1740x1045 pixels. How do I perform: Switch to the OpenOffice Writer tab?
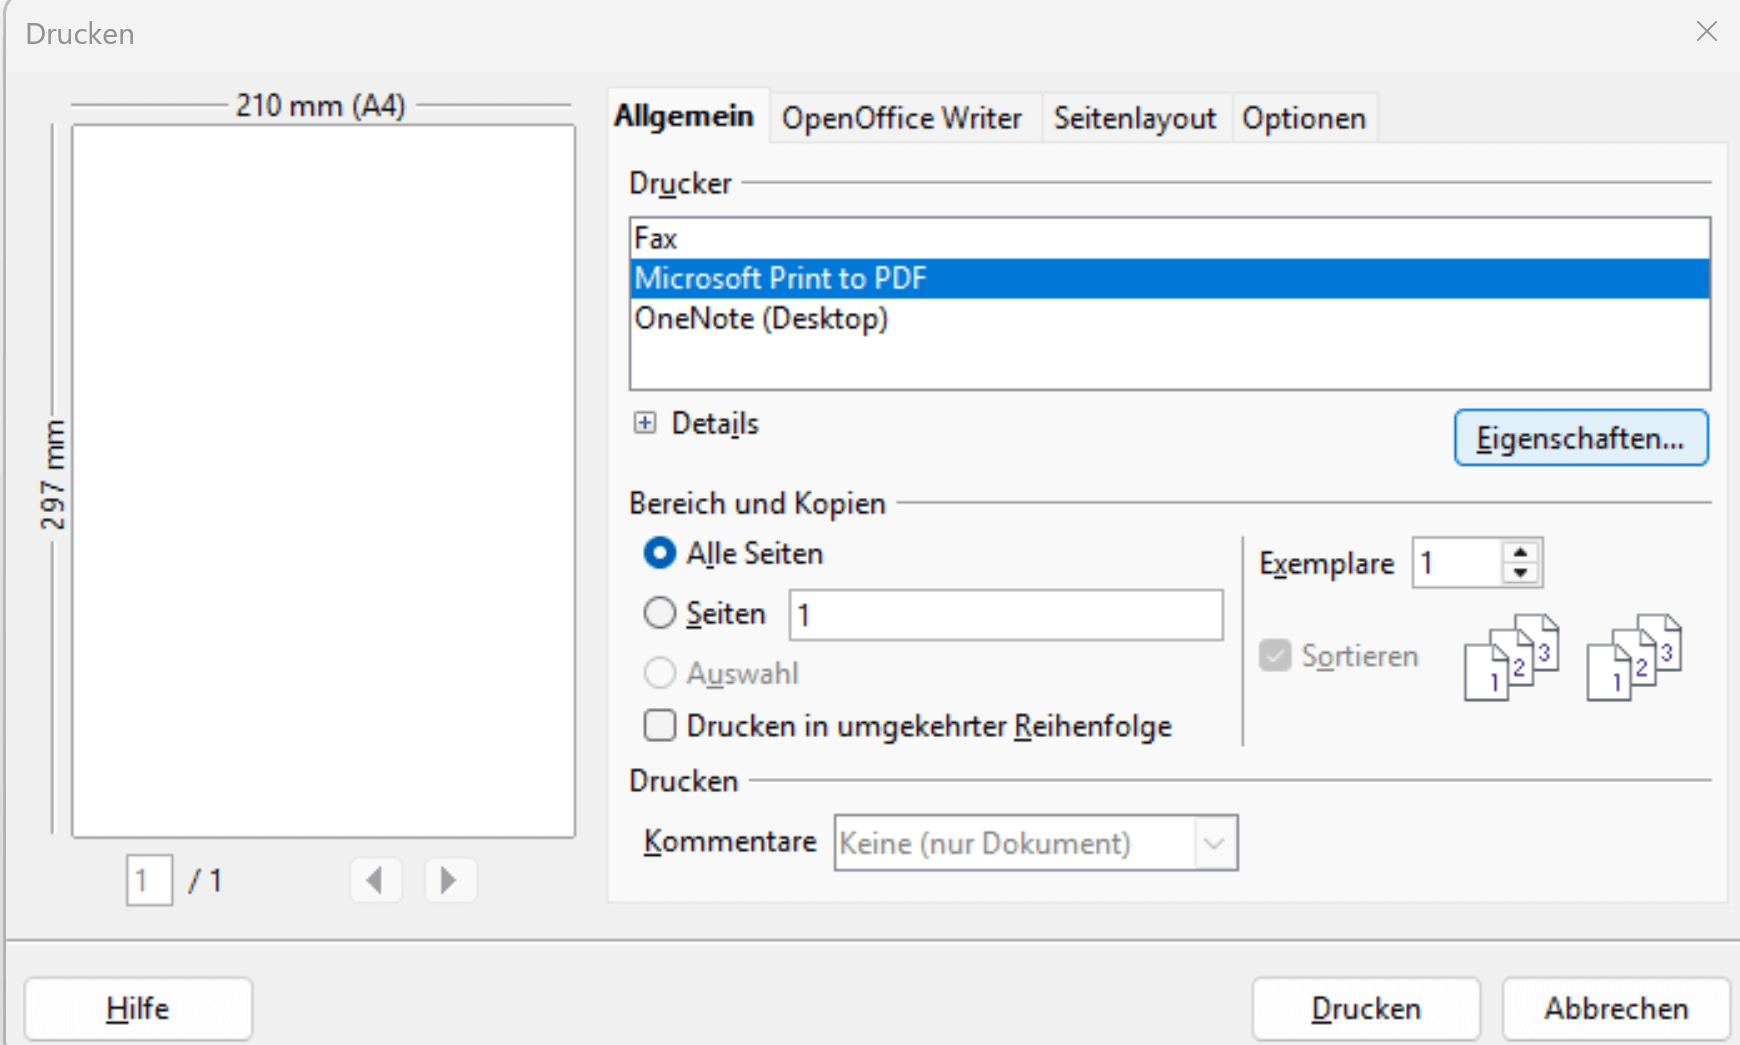tap(901, 118)
